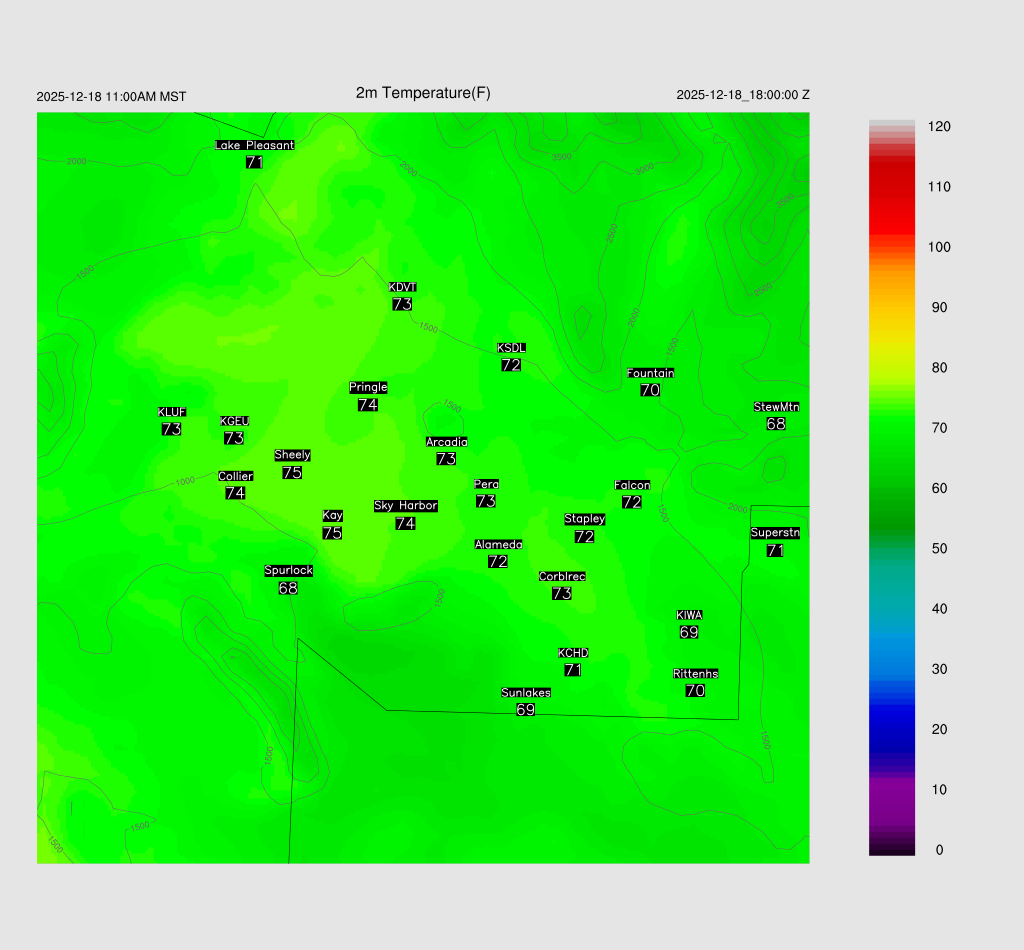Click the Sky Harbor station label

405,506
